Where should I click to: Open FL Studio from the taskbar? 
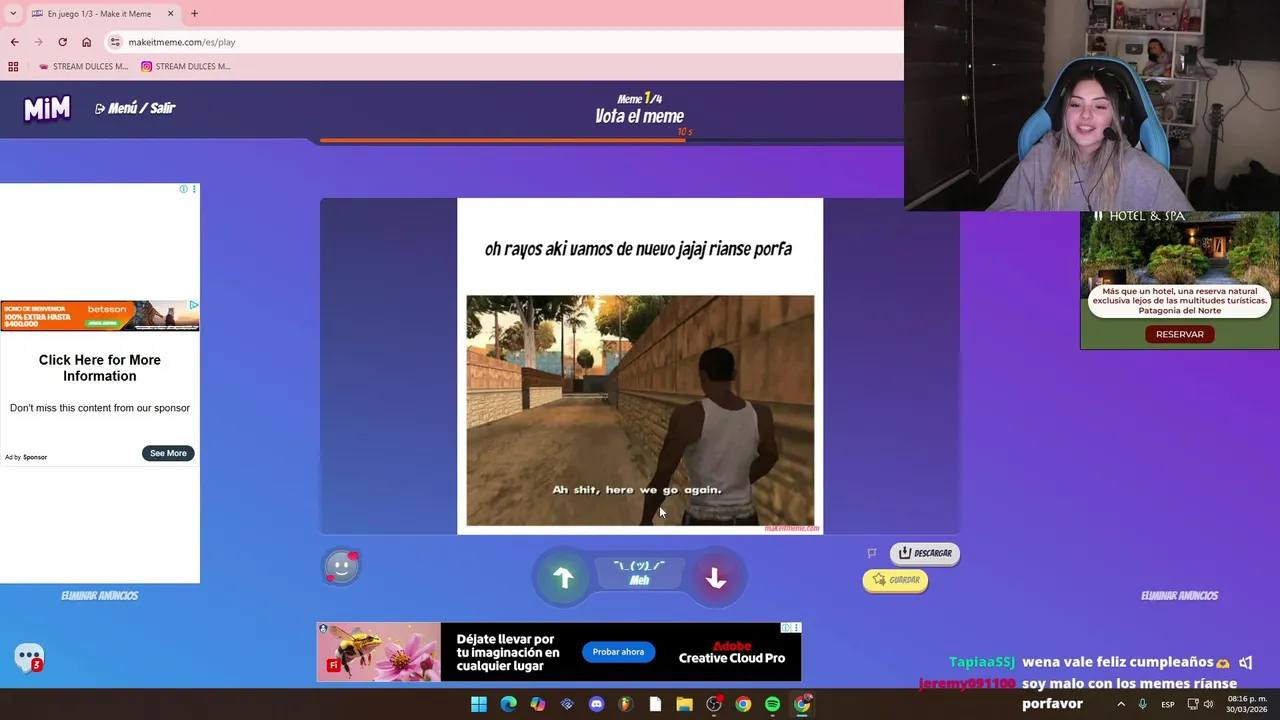pos(626,704)
